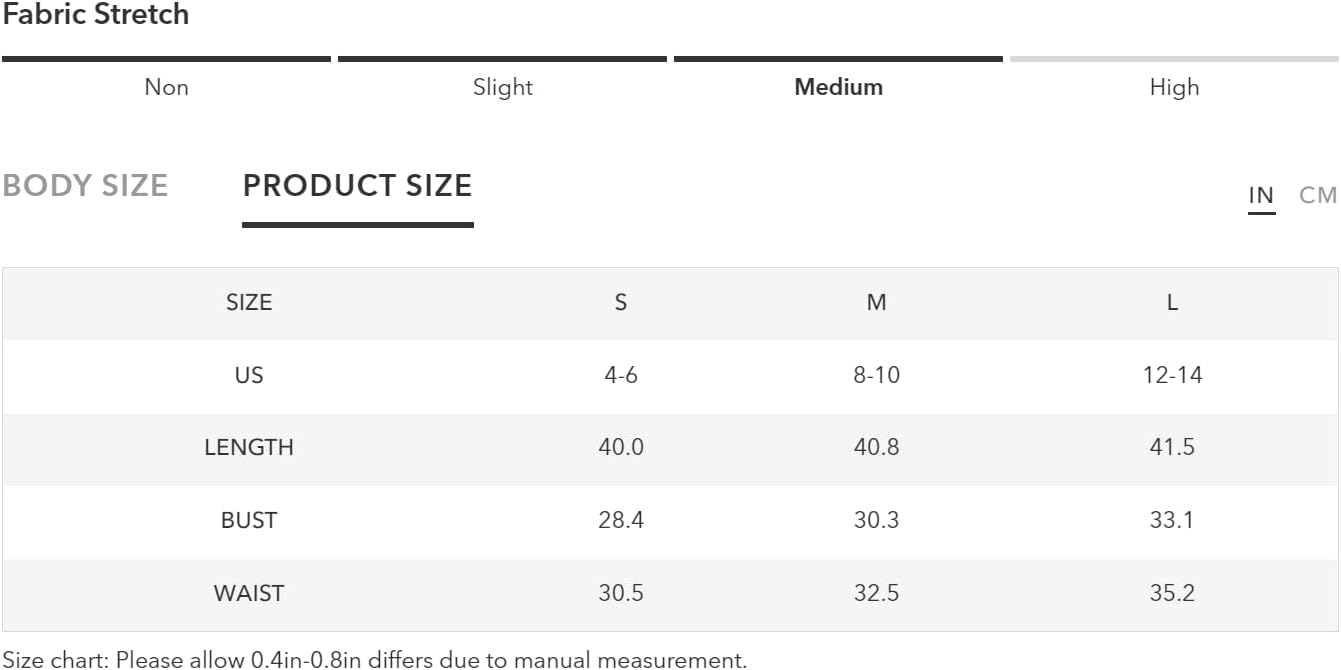Click the L size column header

click(1172, 302)
